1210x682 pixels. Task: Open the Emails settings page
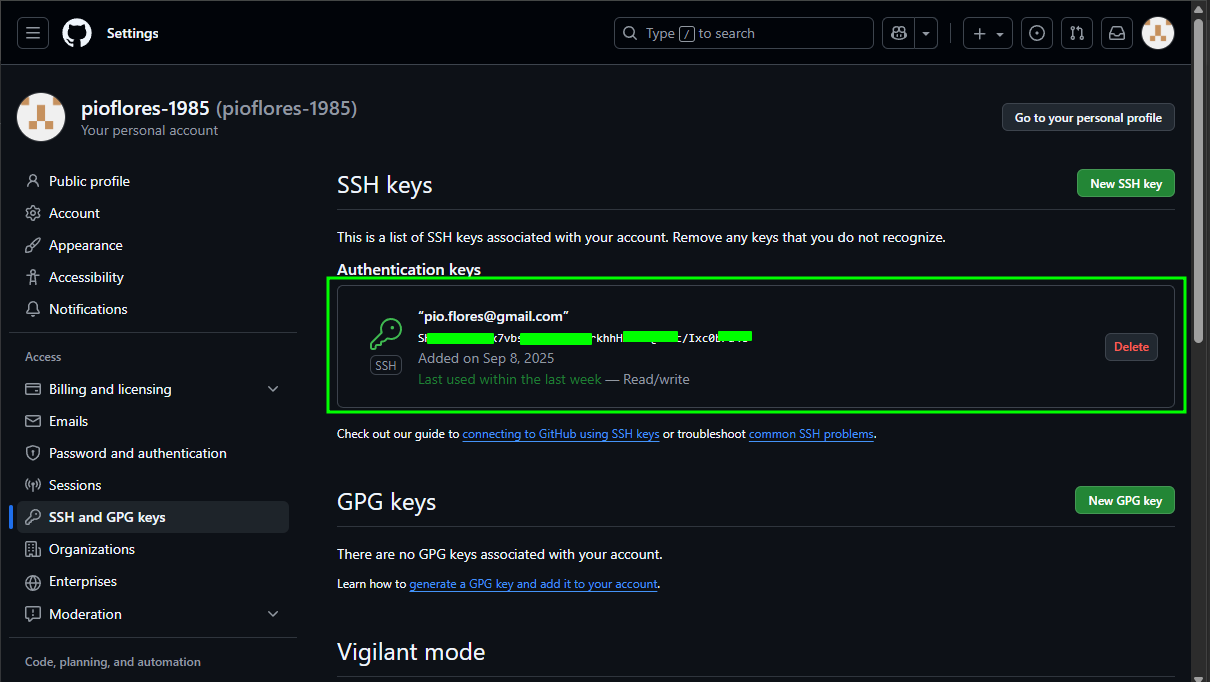[x=68, y=421]
